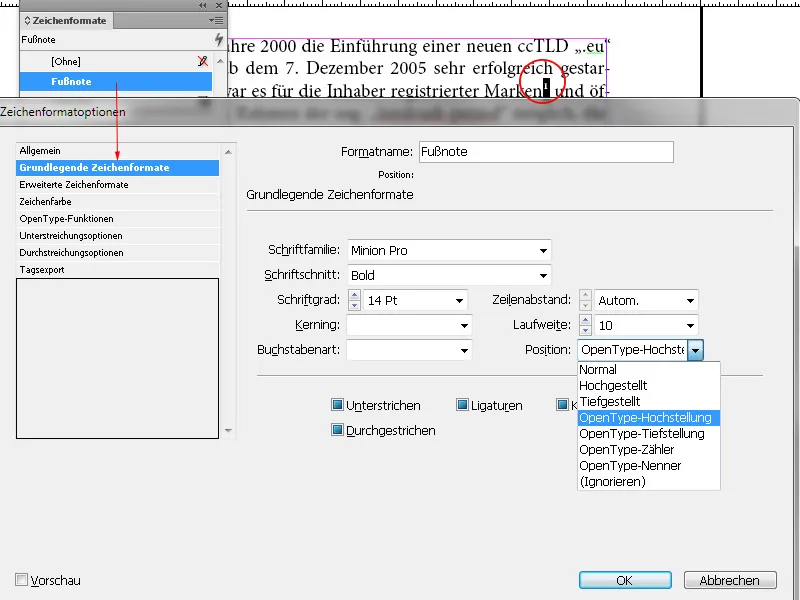800x600 pixels.
Task: Select the Allgemein category
Action: coord(117,151)
